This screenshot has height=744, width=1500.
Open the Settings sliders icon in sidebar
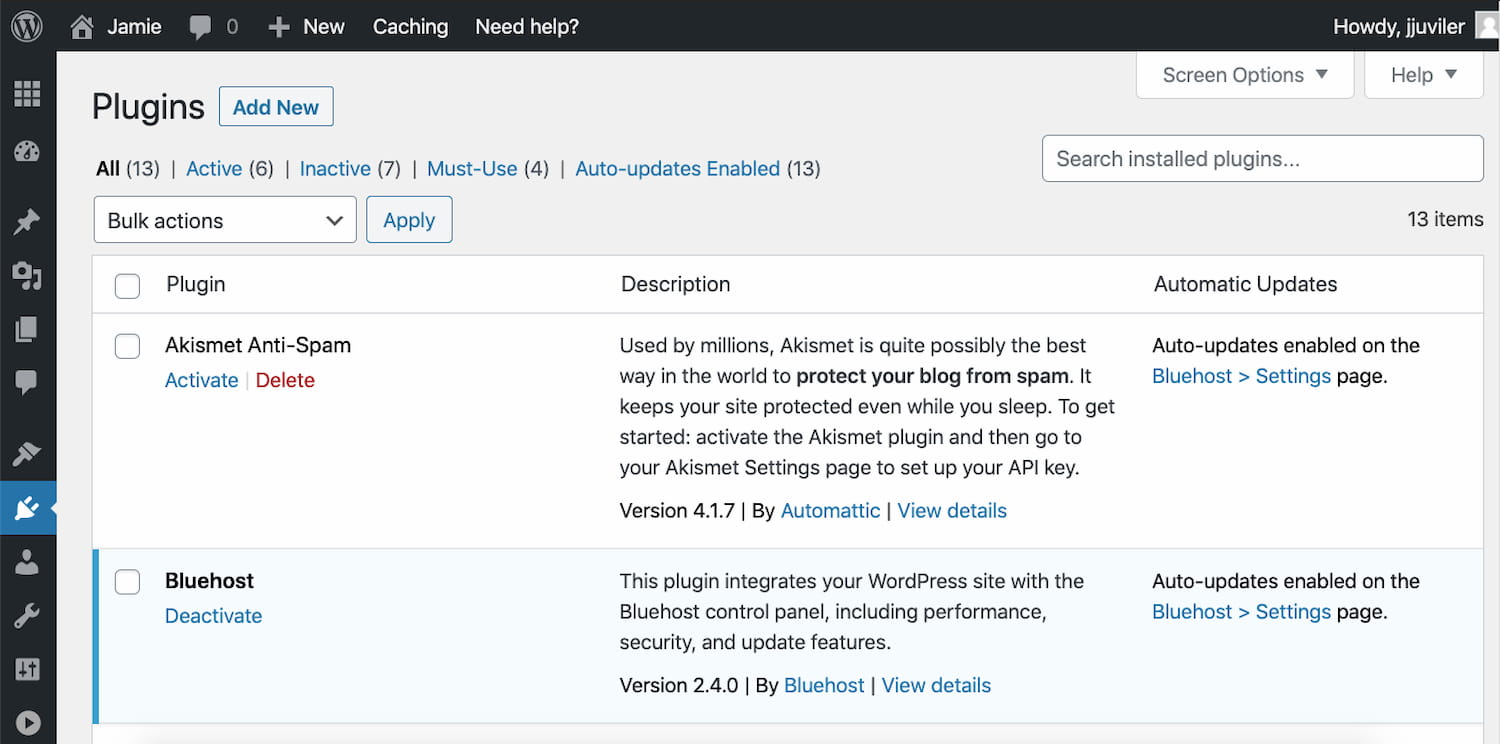point(27,669)
